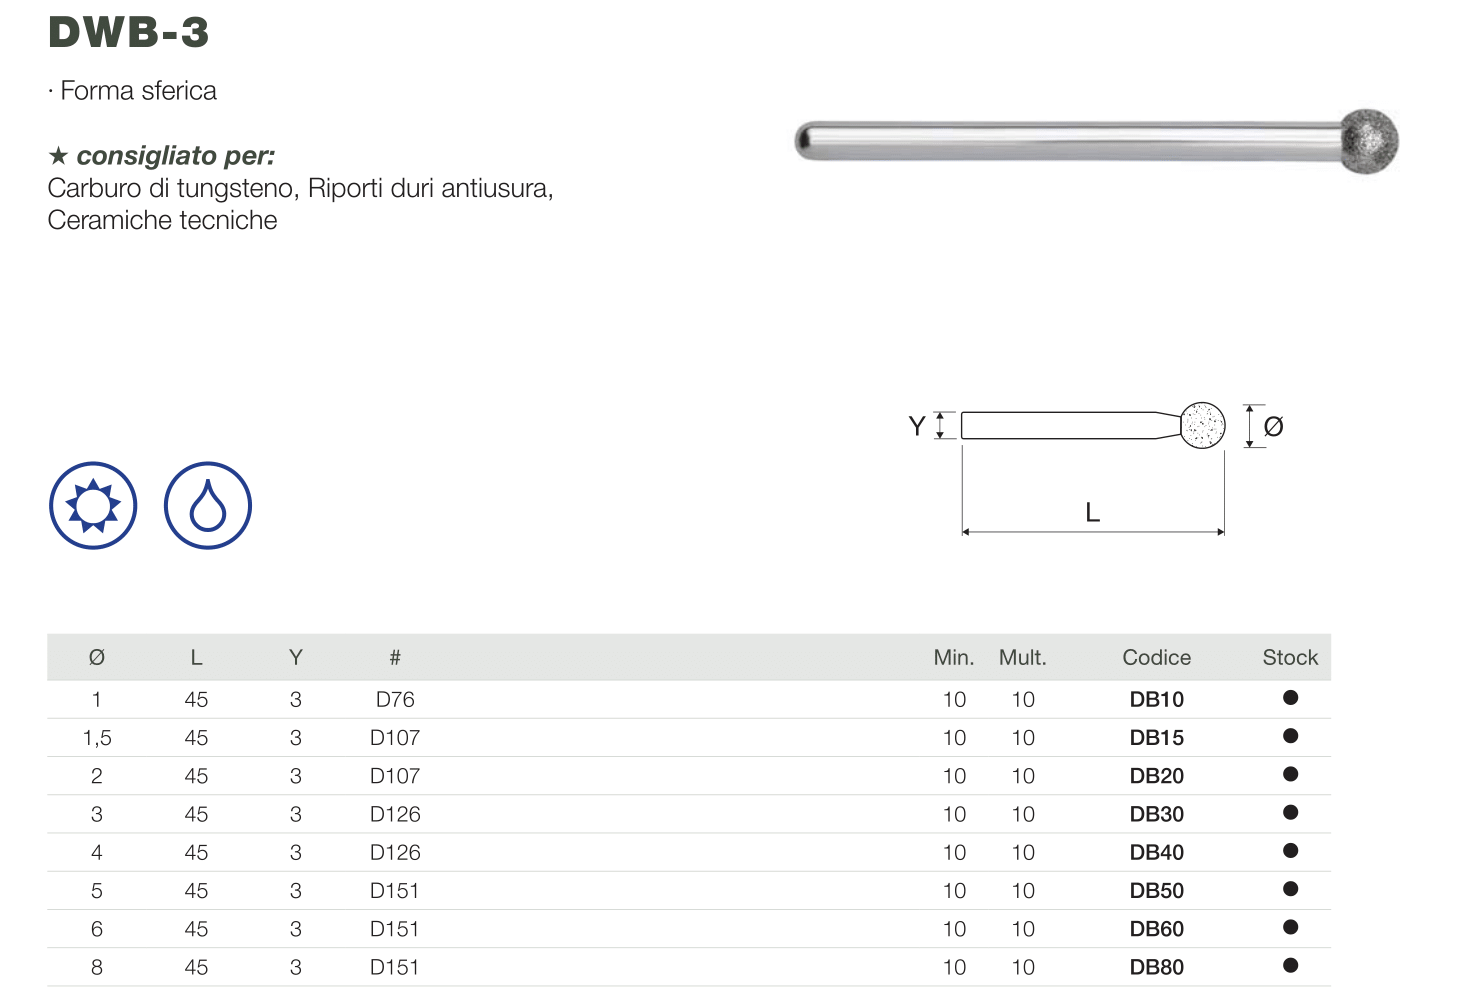Select product code DB20
This screenshot has height=998, width=1476.
click(x=1156, y=776)
